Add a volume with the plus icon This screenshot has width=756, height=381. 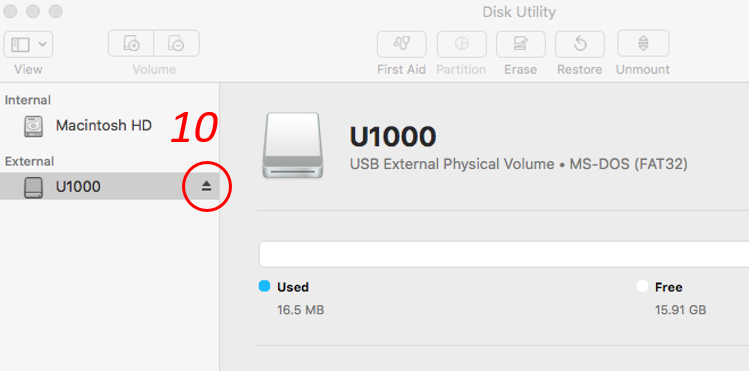(131, 43)
